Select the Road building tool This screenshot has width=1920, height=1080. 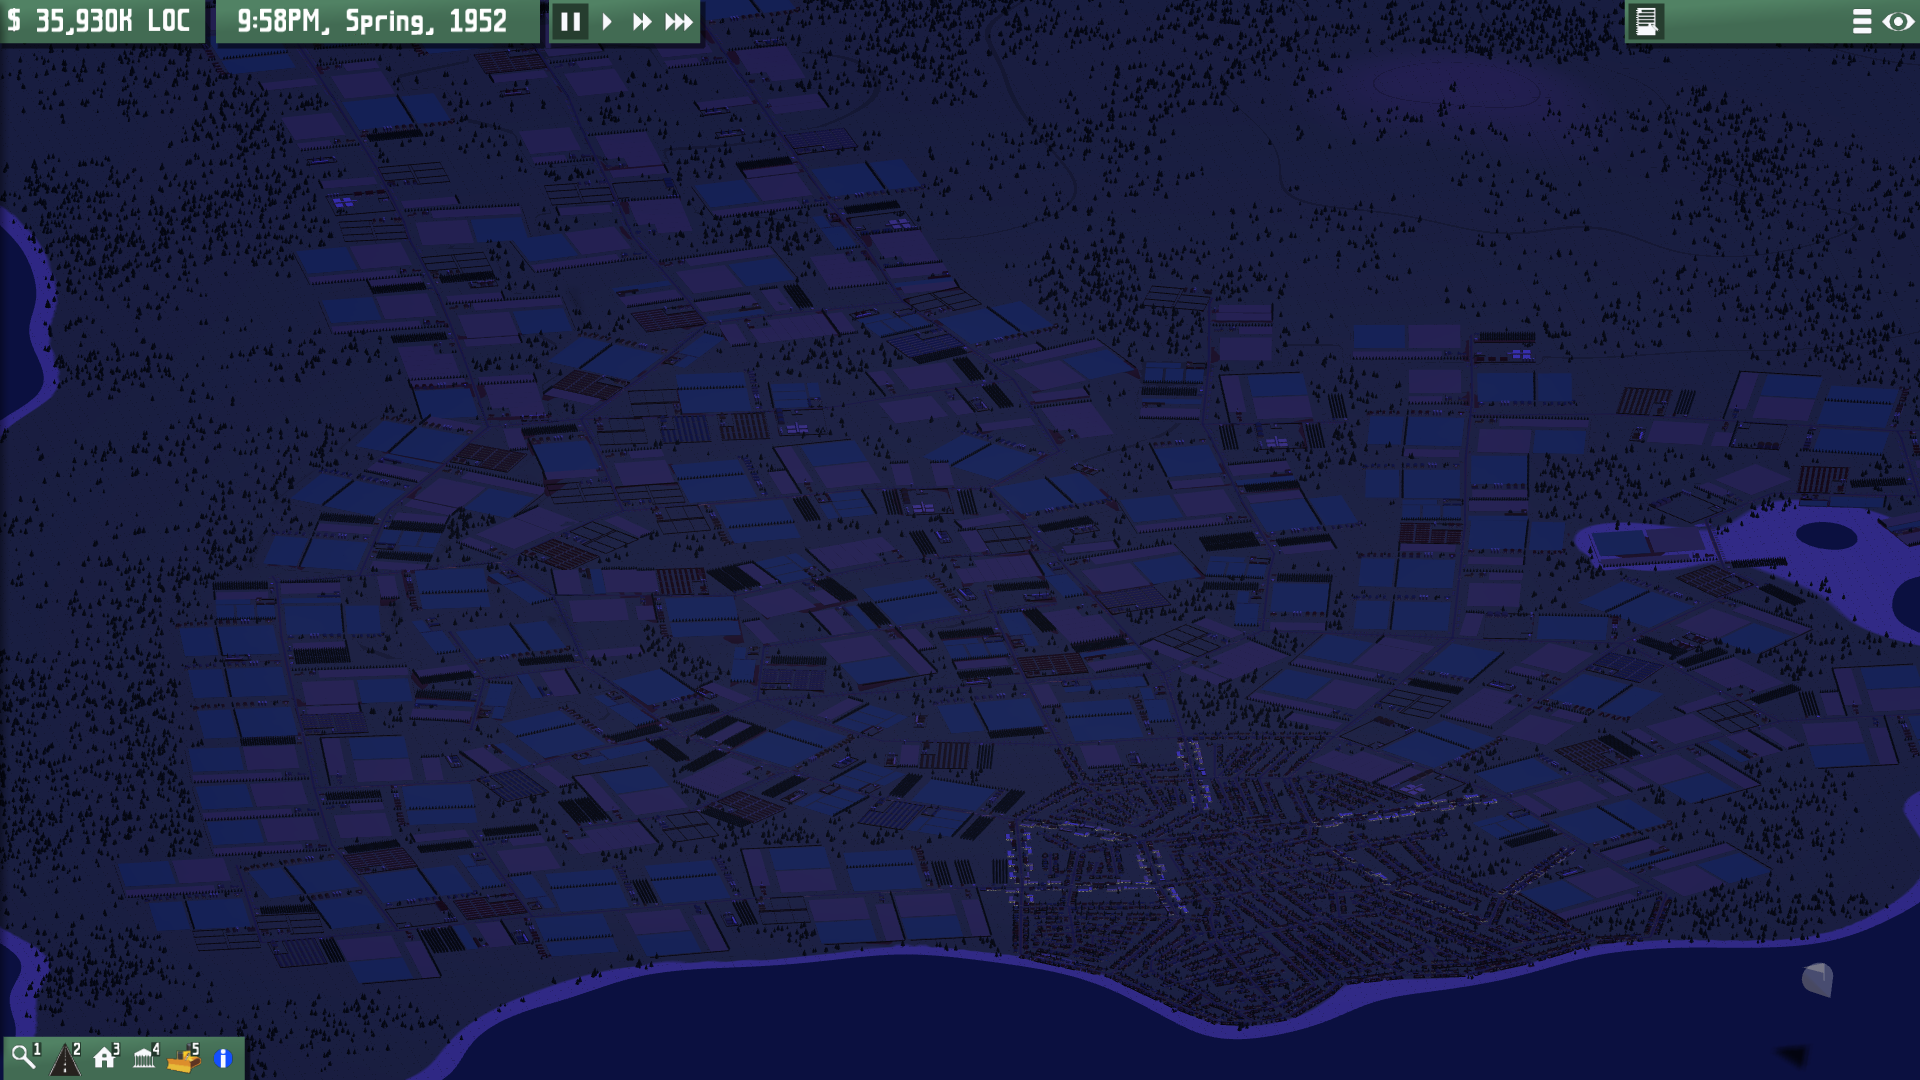[x=65, y=1057]
